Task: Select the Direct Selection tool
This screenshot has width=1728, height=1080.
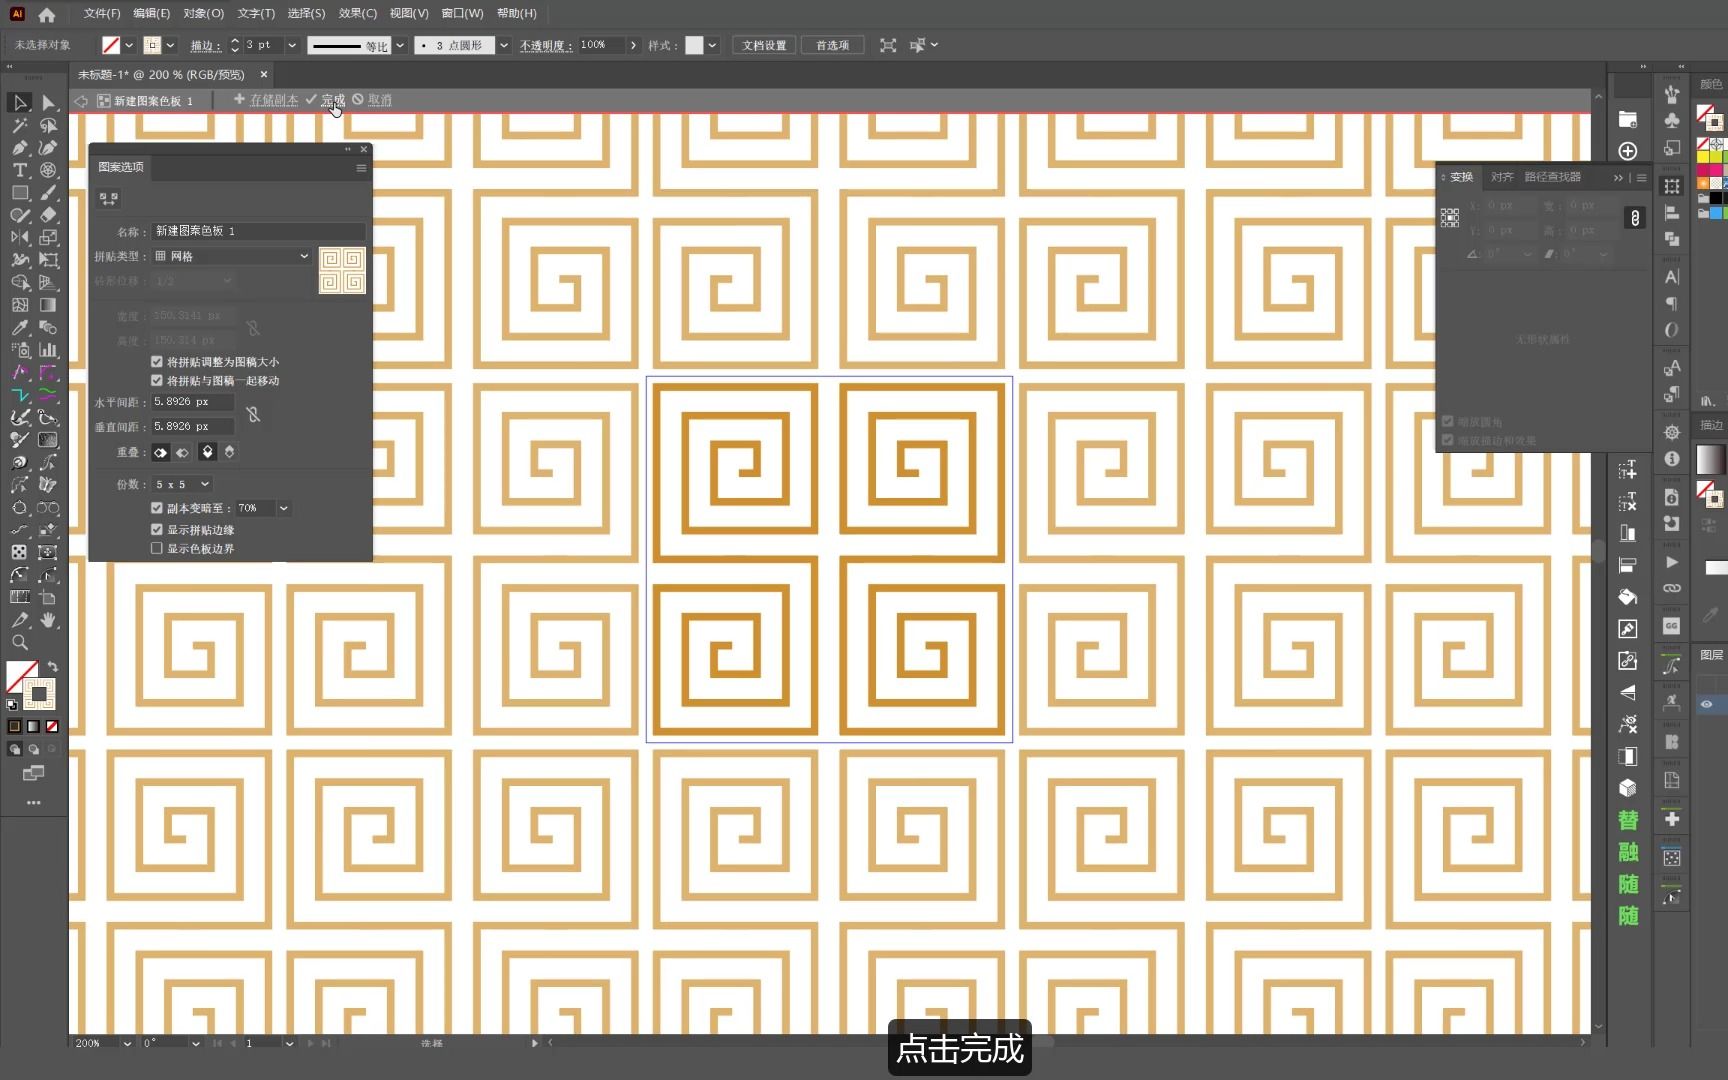Action: [48, 103]
